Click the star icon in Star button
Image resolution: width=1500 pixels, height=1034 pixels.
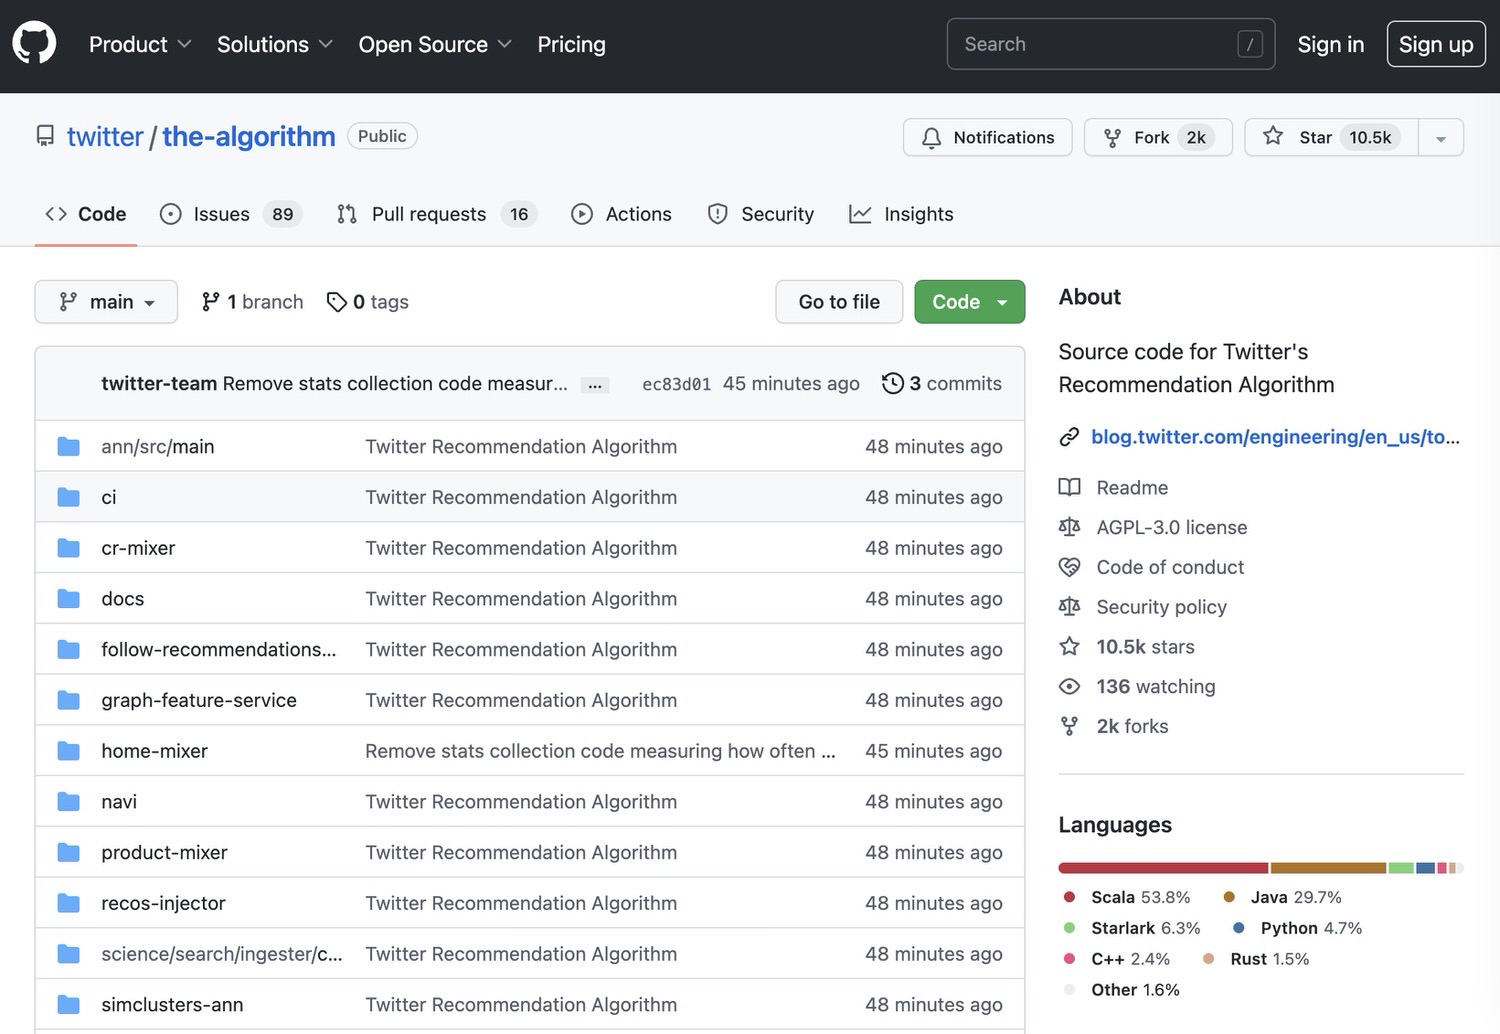pyautogui.click(x=1272, y=136)
